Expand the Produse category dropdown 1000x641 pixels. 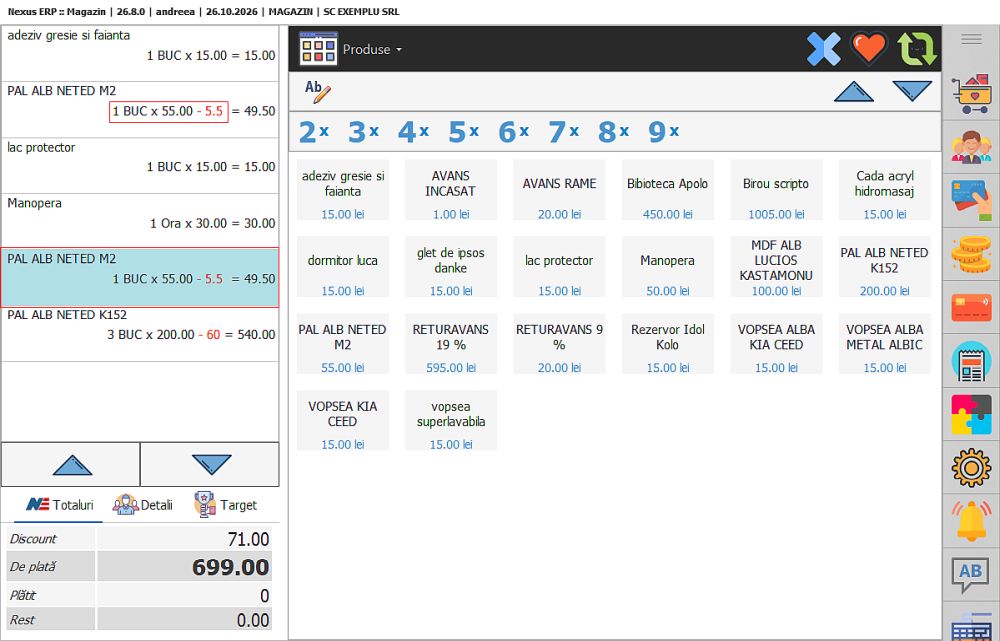372,50
